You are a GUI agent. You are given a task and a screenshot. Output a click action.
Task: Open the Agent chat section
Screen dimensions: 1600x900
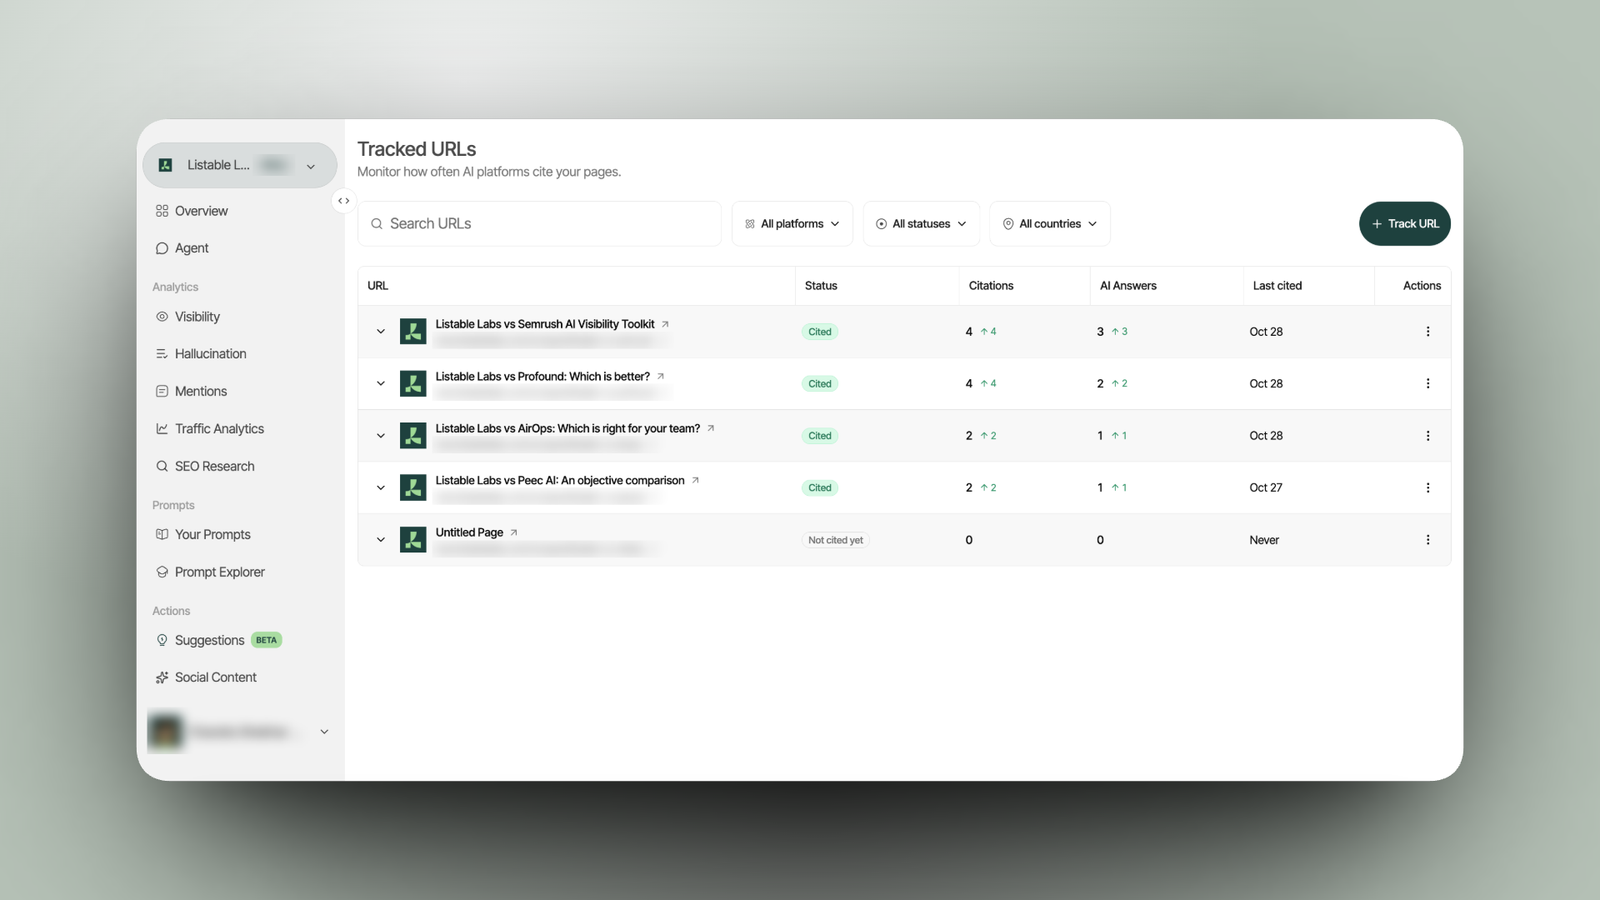(x=182, y=248)
